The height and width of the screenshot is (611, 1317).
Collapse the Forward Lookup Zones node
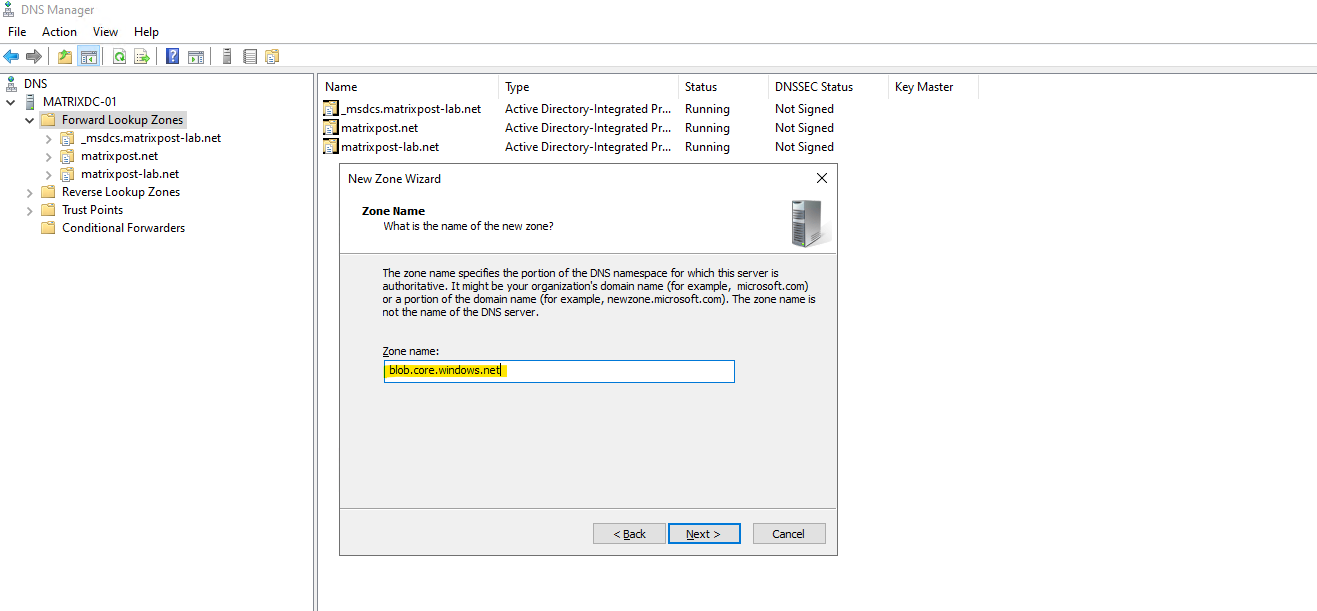(x=30, y=120)
